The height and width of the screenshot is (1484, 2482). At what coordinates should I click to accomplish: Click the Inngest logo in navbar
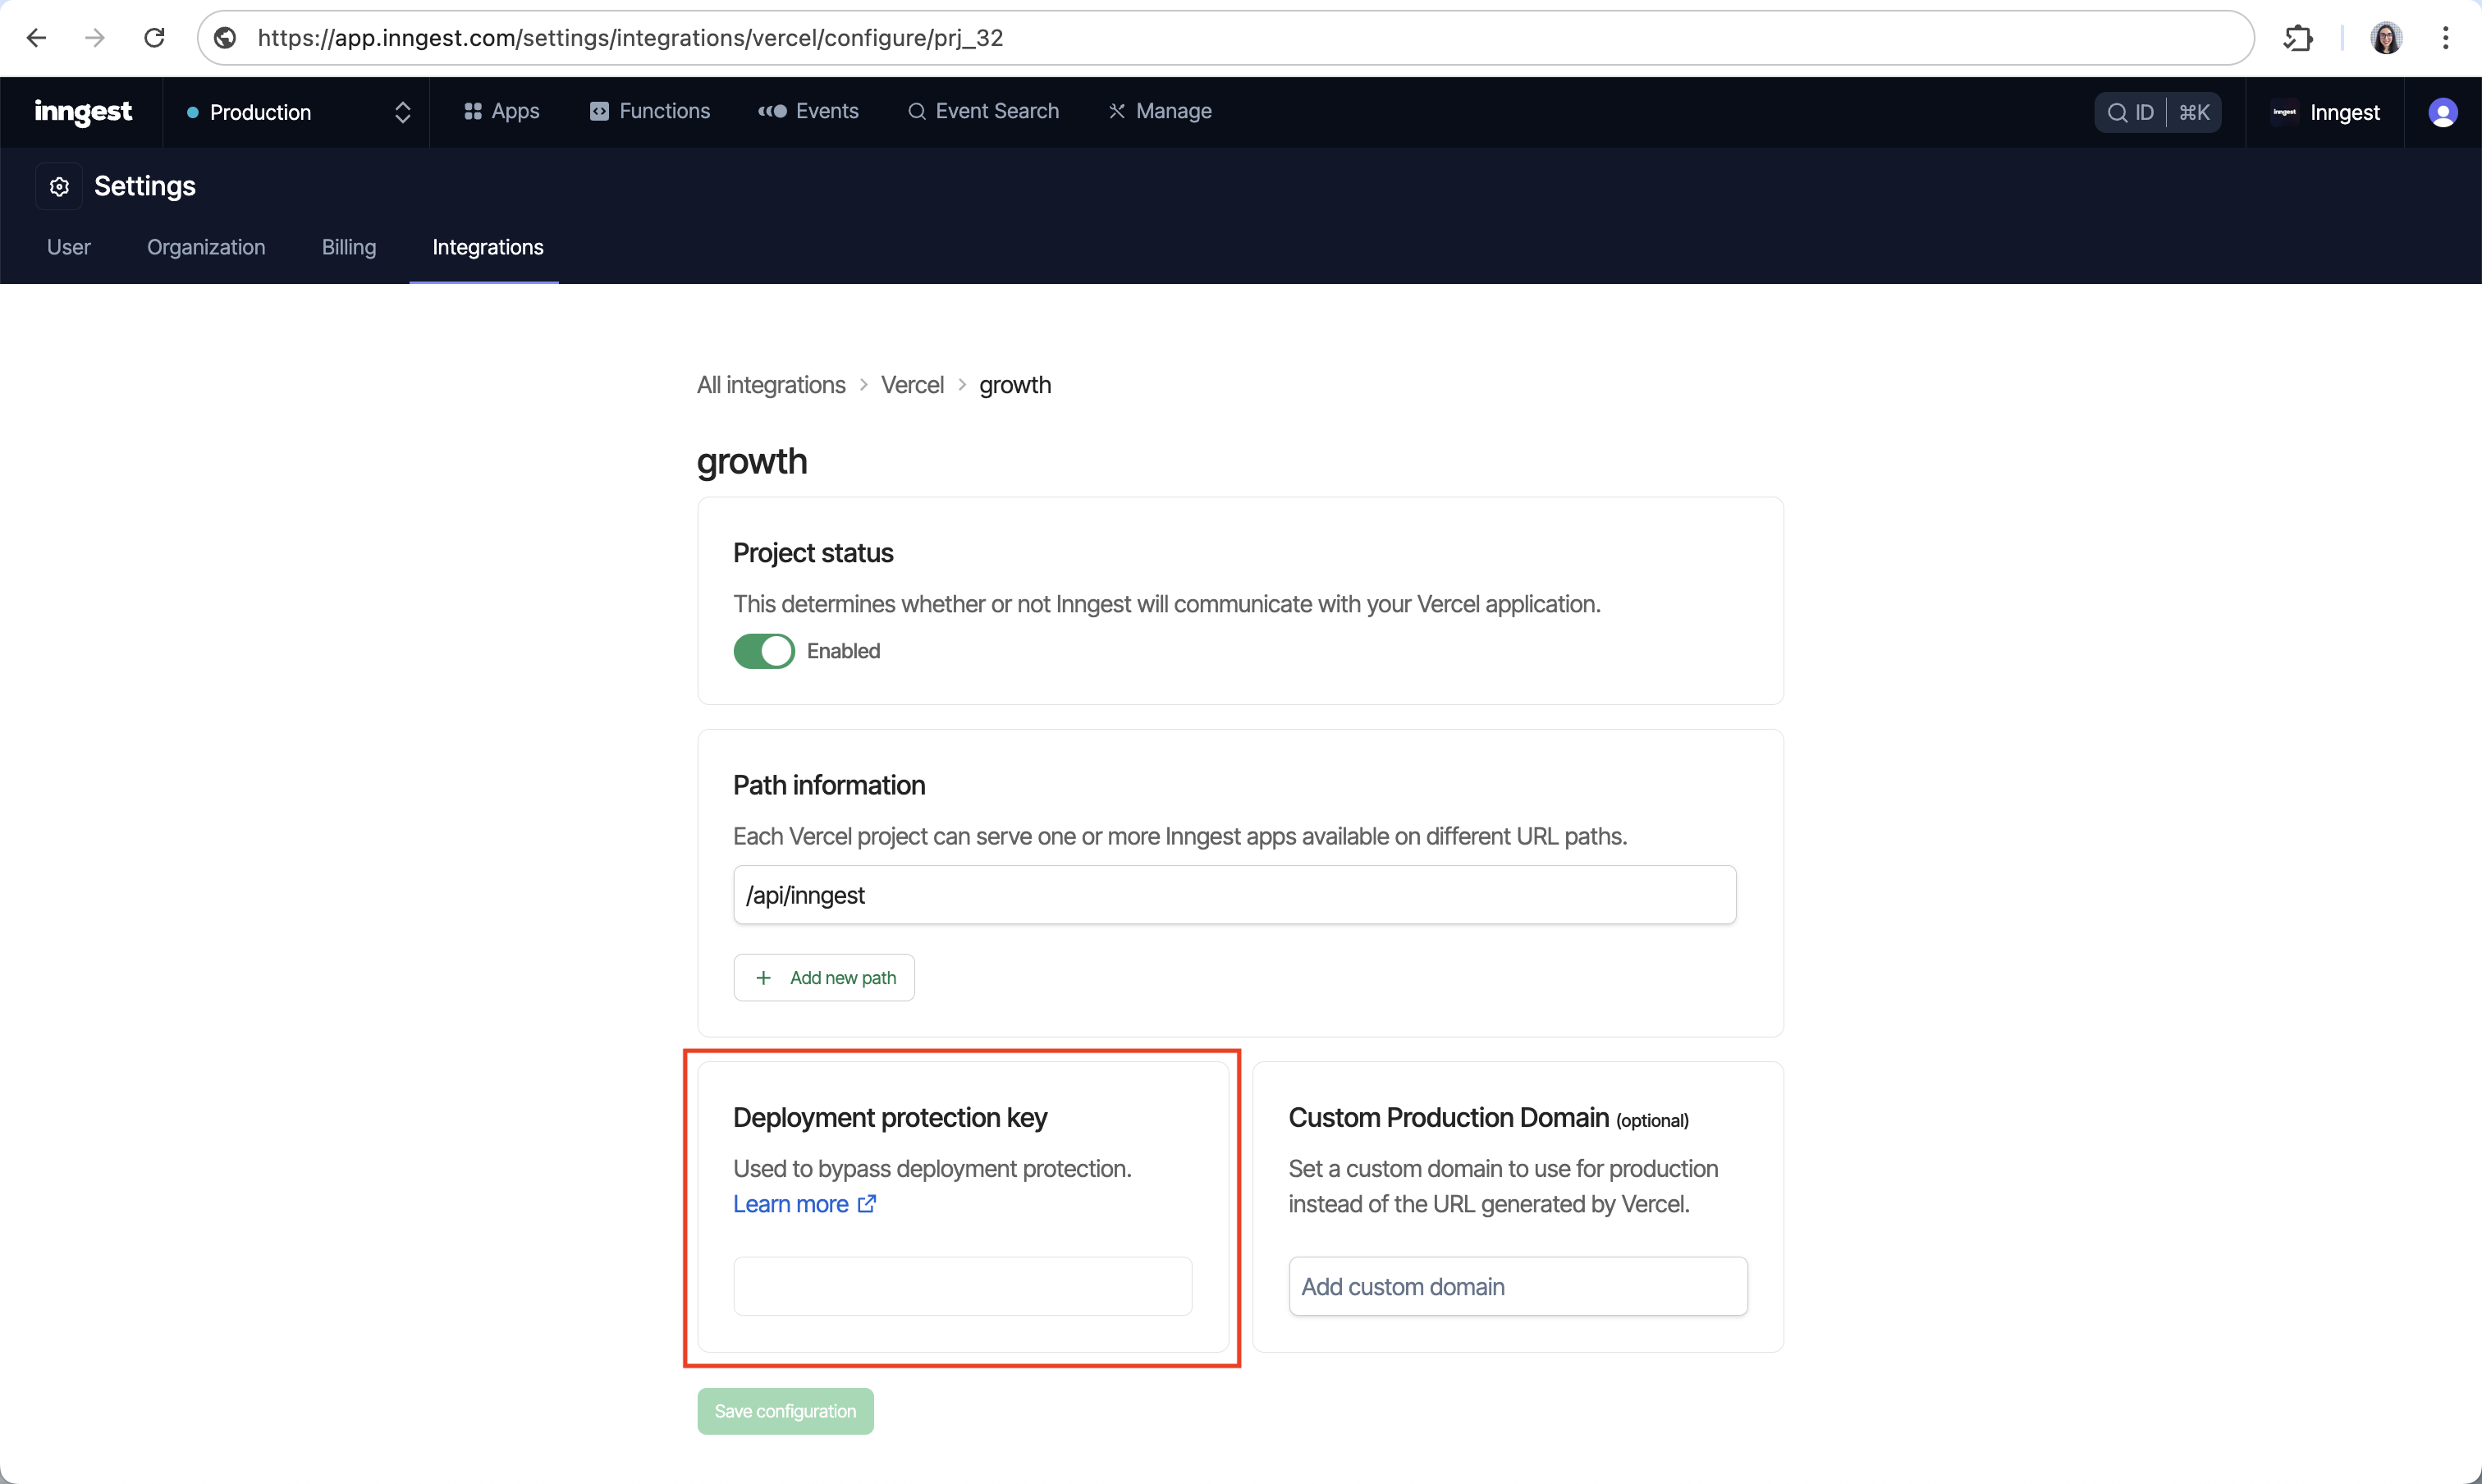click(x=83, y=112)
